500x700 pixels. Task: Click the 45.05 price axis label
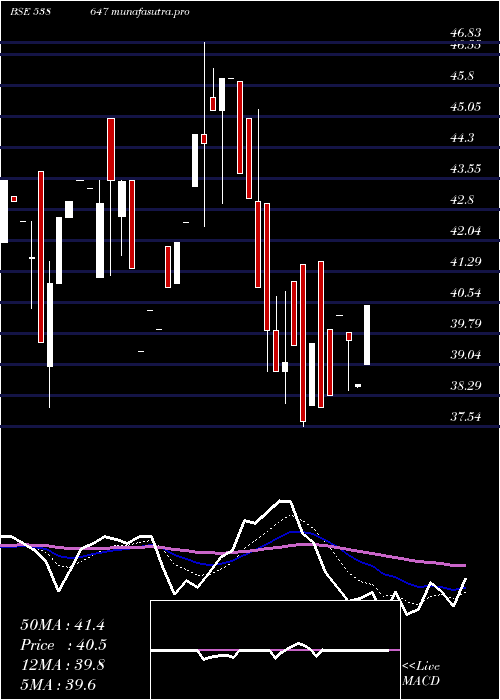pos(466,107)
